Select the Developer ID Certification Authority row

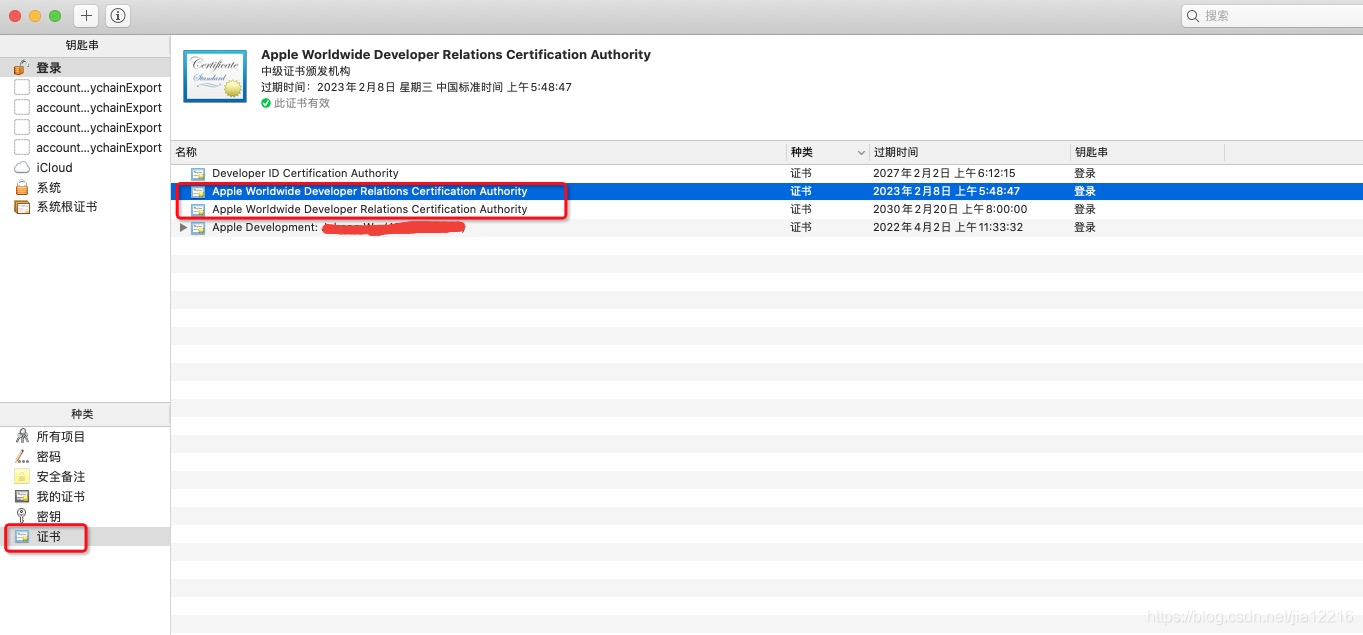point(767,173)
